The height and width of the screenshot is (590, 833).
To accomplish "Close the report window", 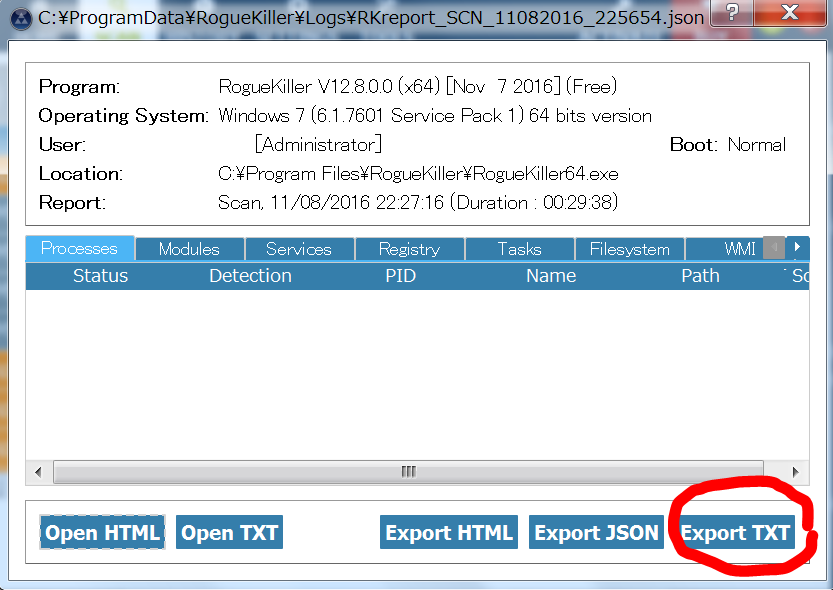I will (790, 12).
